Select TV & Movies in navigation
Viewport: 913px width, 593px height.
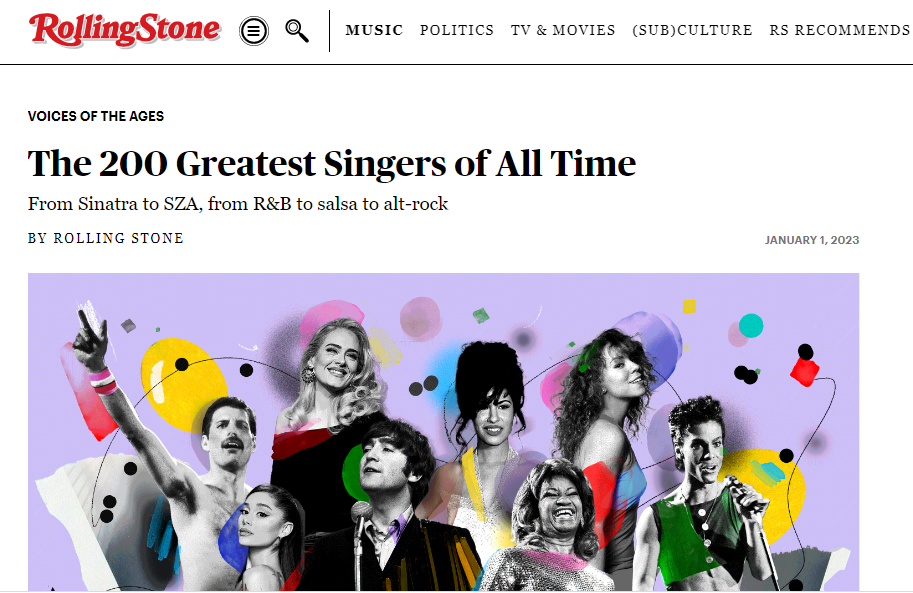click(x=563, y=30)
